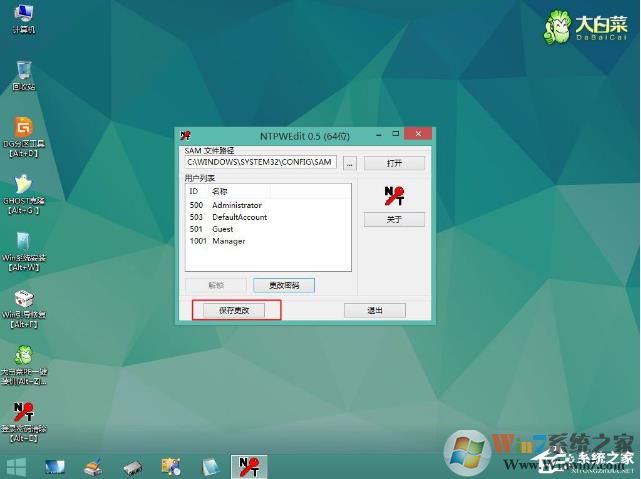This screenshot has width=641, height=479.
Task: Open the notebook taskbar icon
Action: coord(211,467)
